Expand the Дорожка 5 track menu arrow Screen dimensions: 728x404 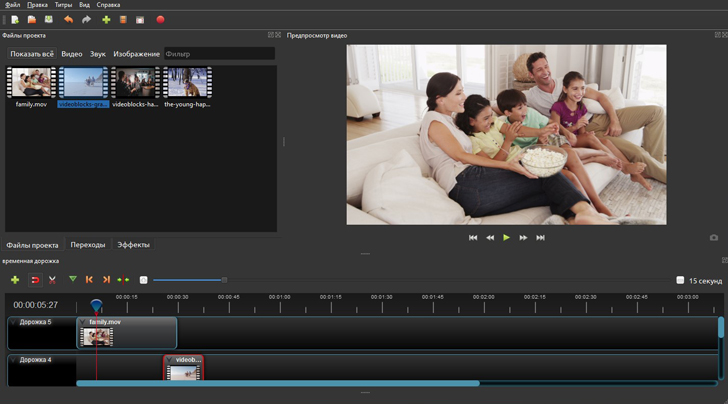pyautogui.click(x=13, y=322)
